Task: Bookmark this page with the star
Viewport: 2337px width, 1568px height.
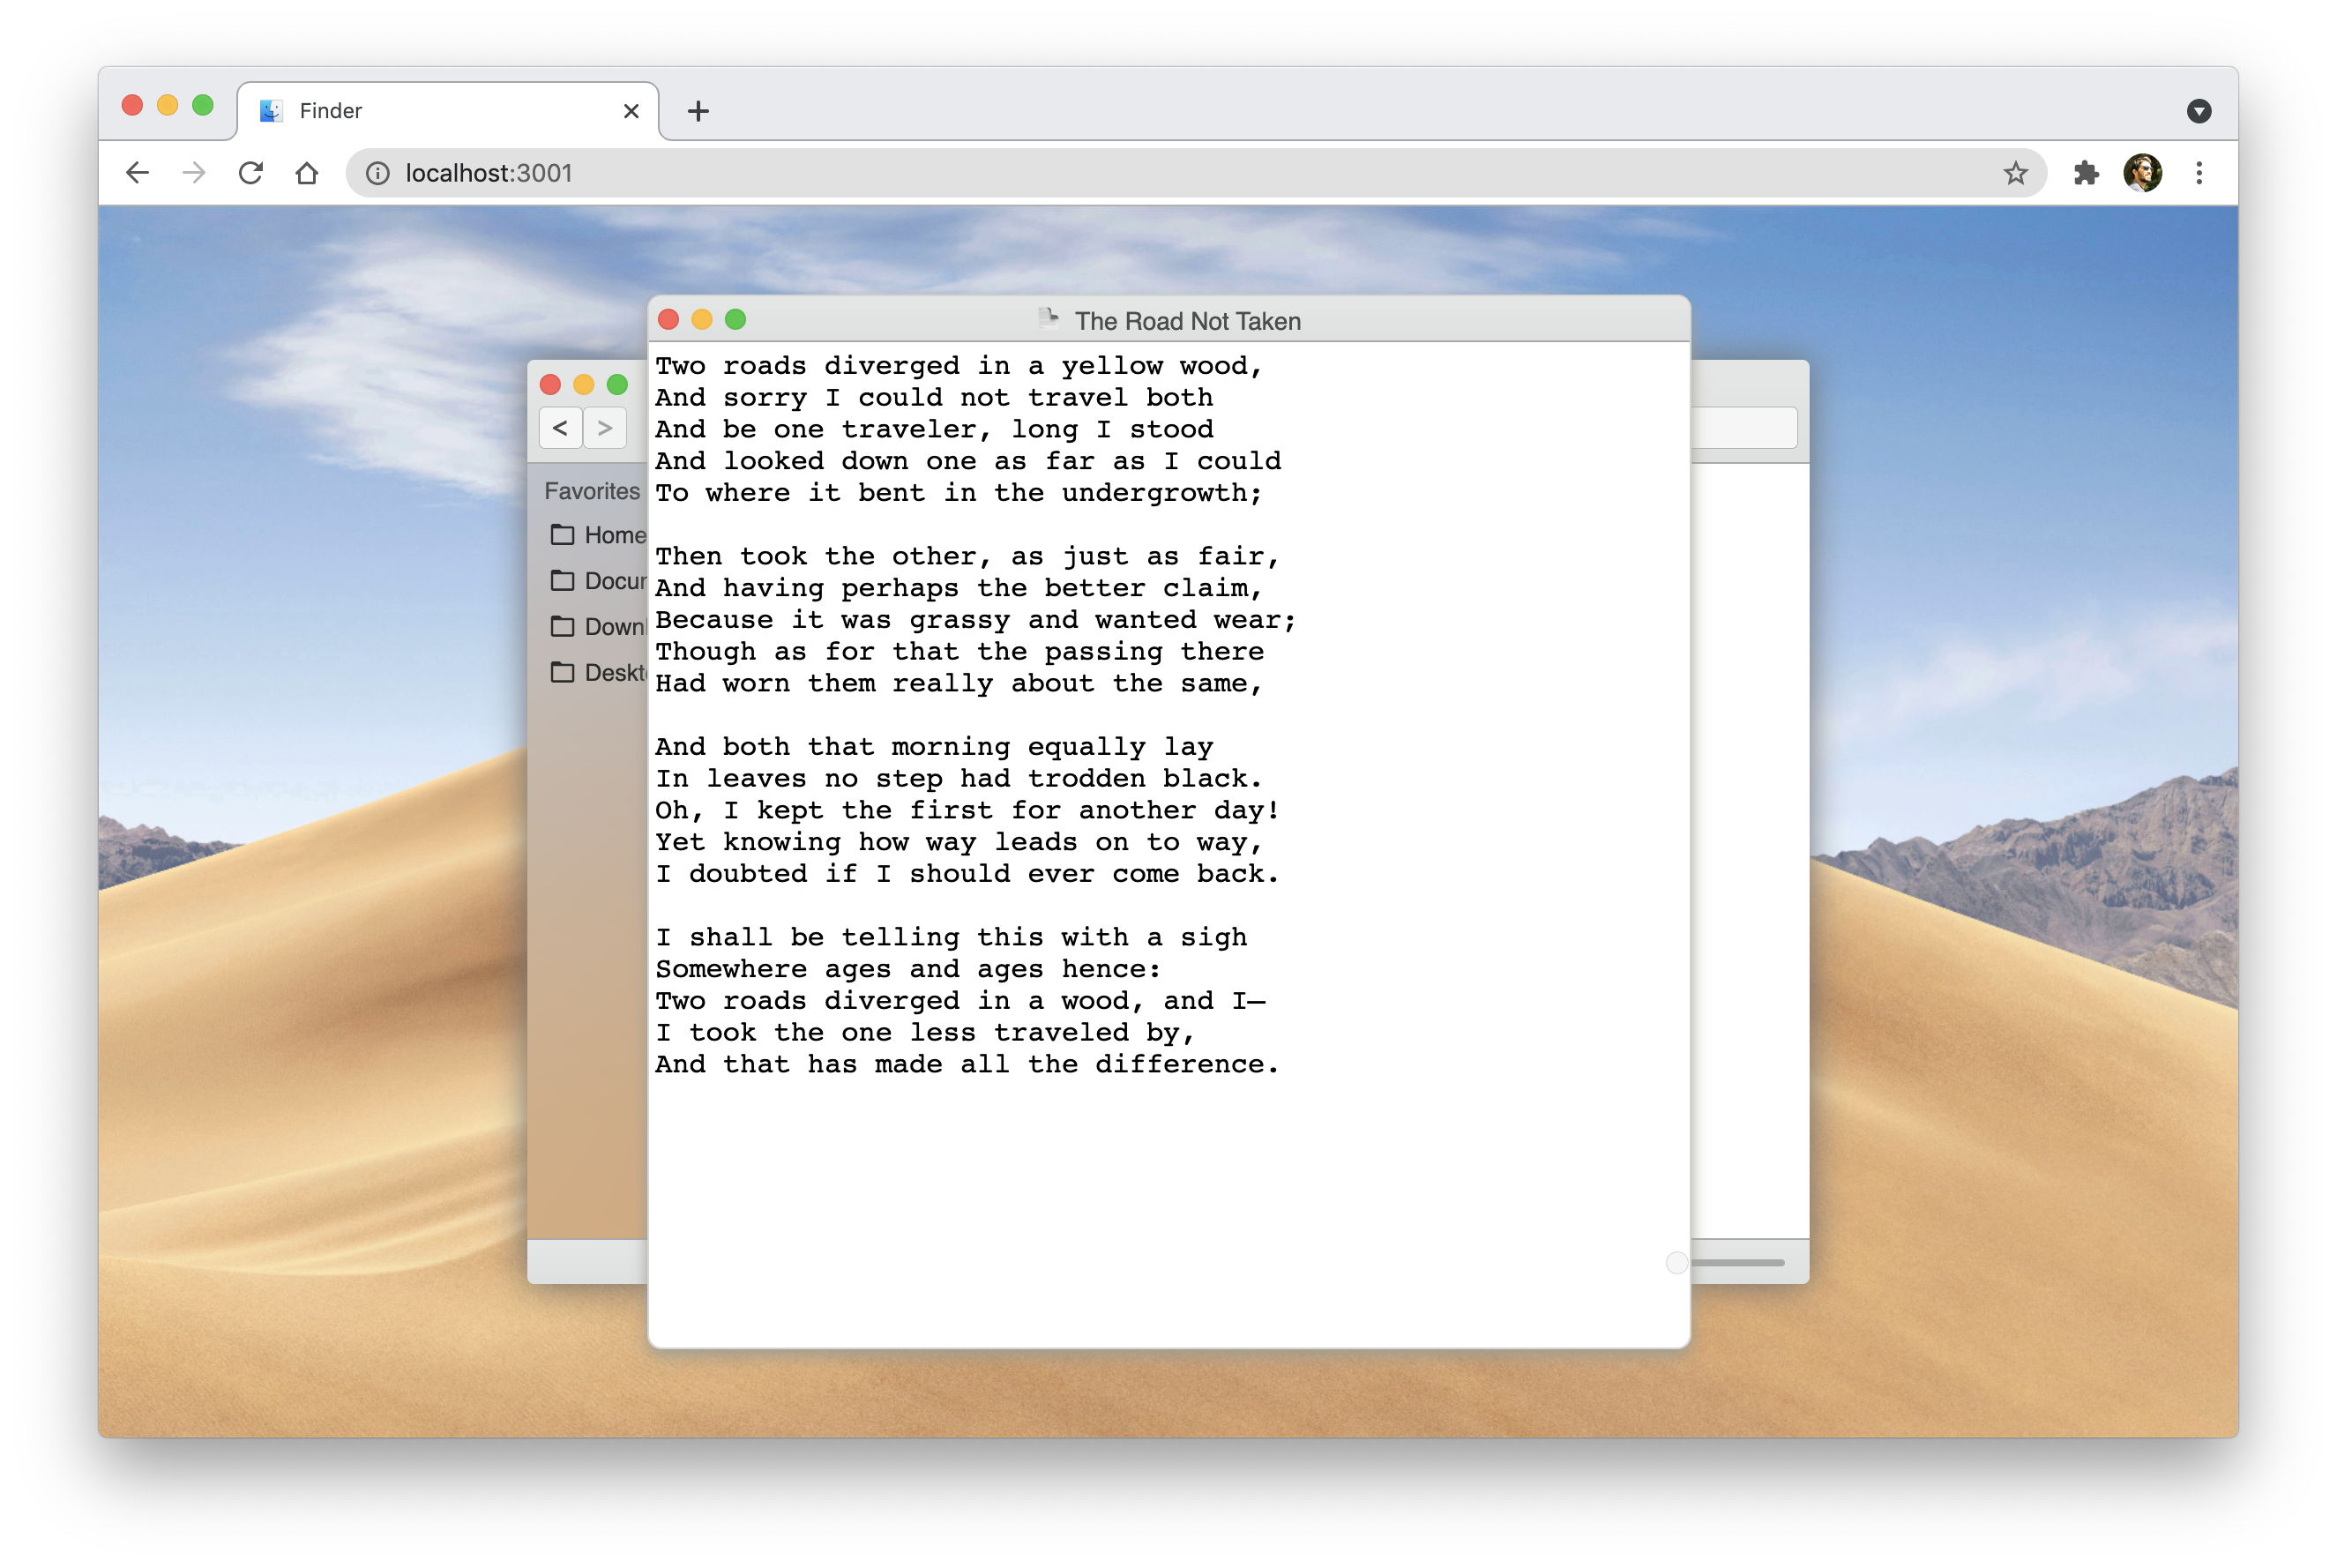Action: point(2015,173)
